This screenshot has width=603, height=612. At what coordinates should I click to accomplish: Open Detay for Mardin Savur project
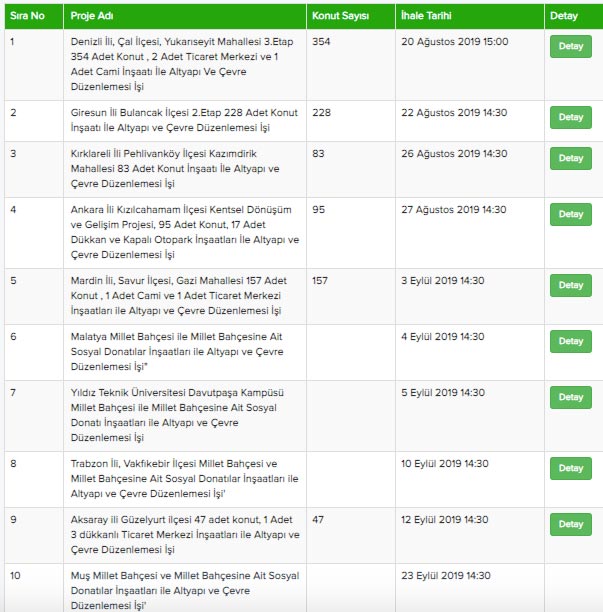coord(570,285)
